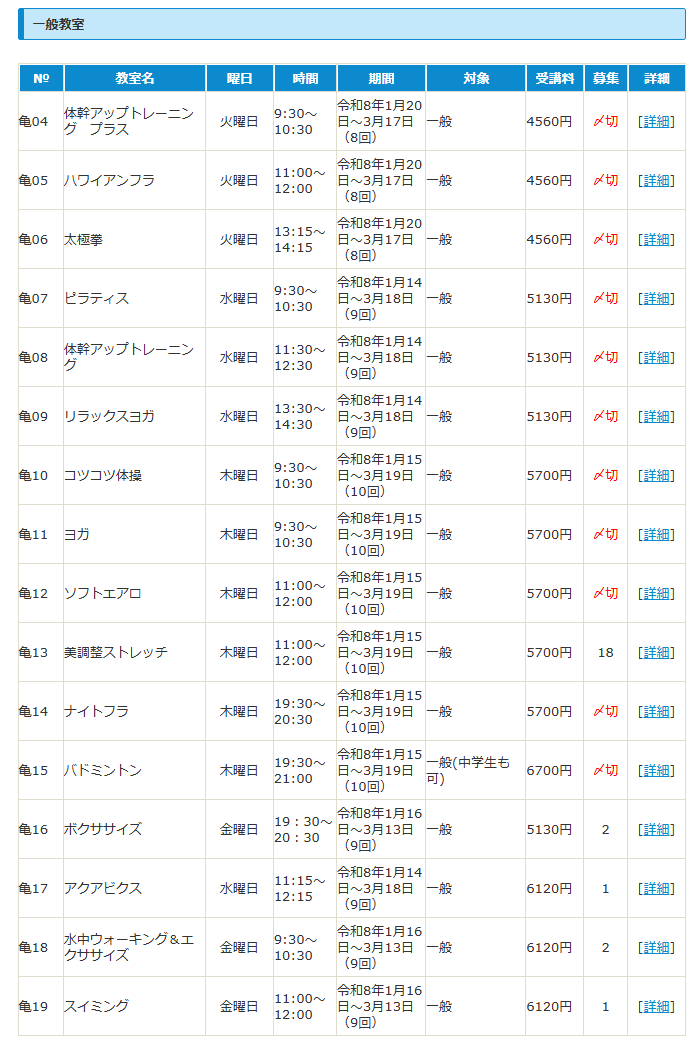Click the 〆切 mark for ソフトエアロ
Image resolution: width=700 pixels, height=1044 pixels.
[605, 594]
